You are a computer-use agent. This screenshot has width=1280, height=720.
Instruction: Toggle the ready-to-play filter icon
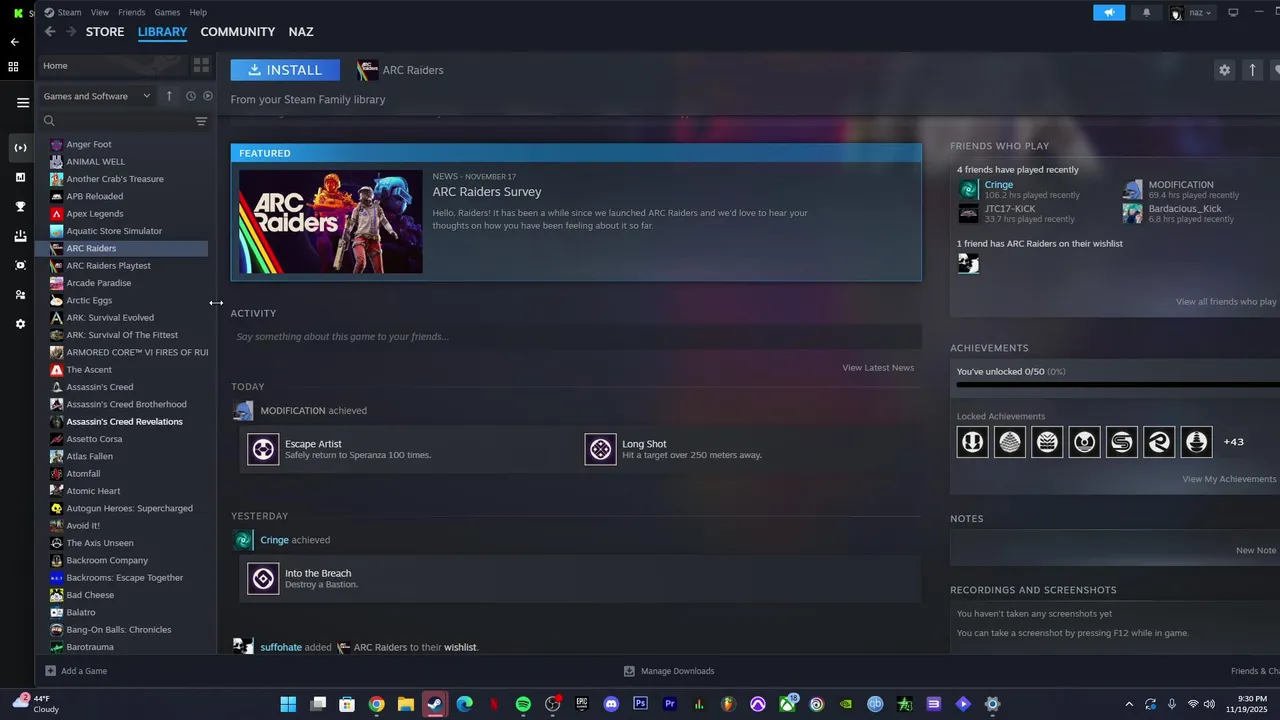click(x=208, y=96)
